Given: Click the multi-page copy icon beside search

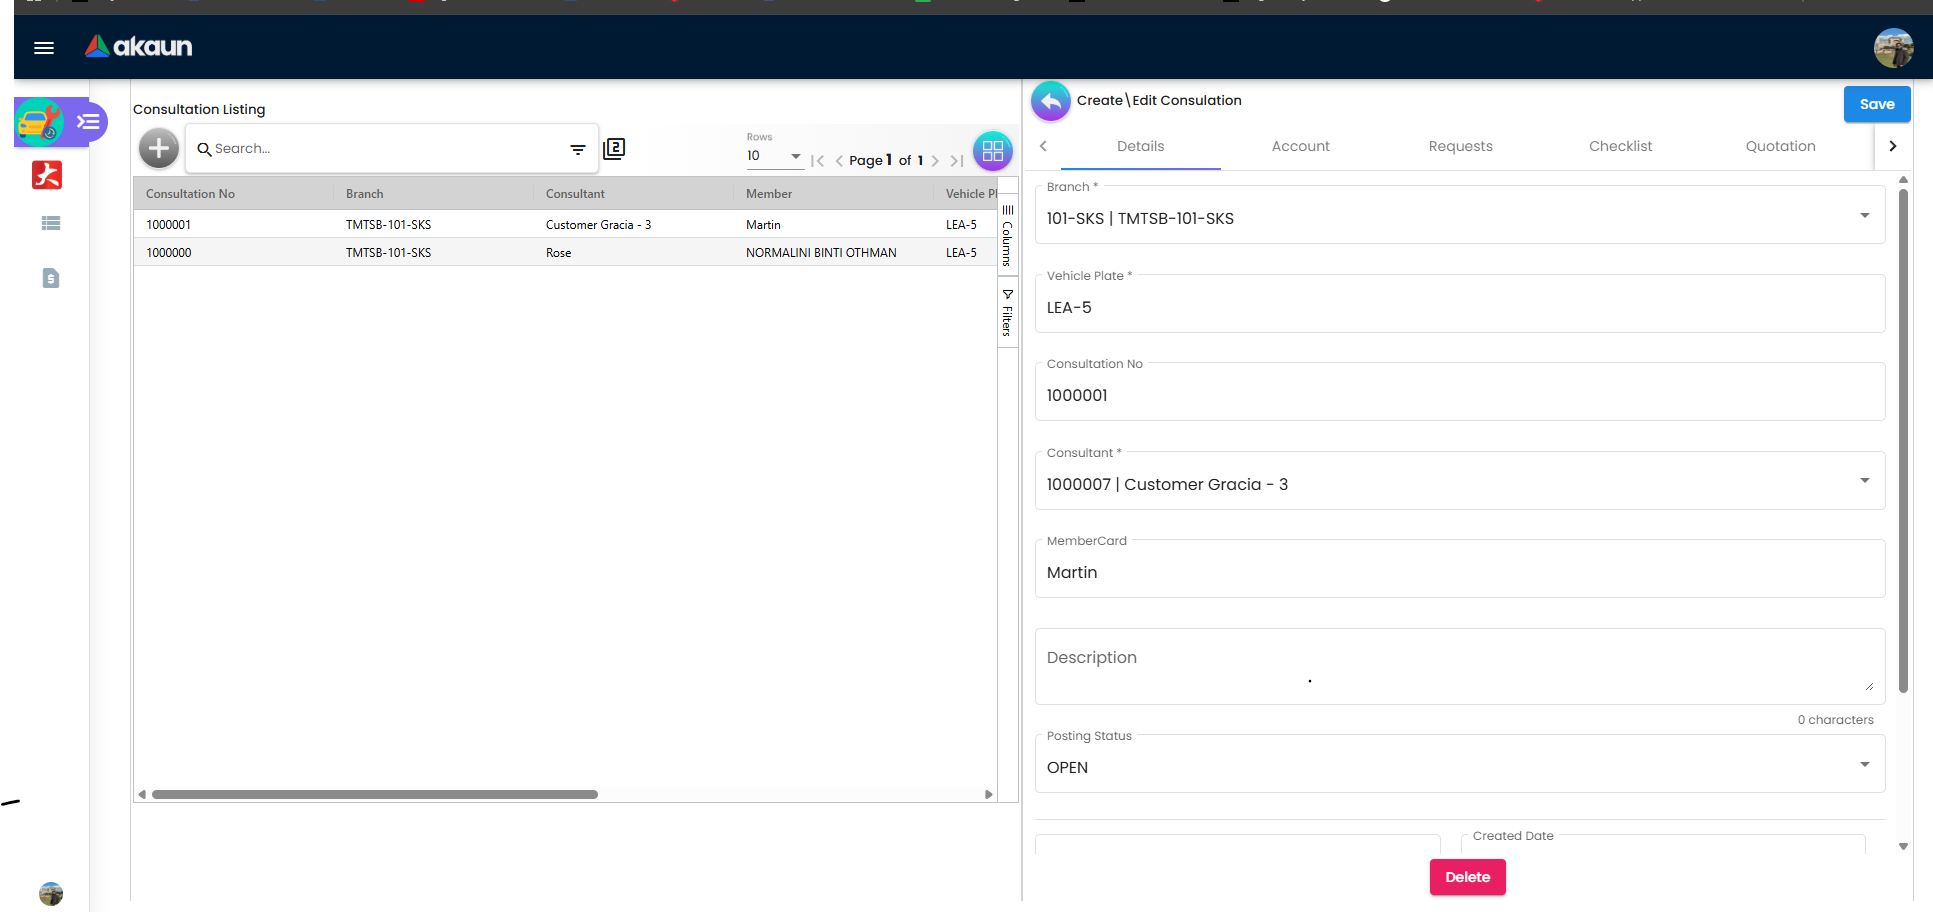Looking at the screenshot, I should click(x=614, y=149).
